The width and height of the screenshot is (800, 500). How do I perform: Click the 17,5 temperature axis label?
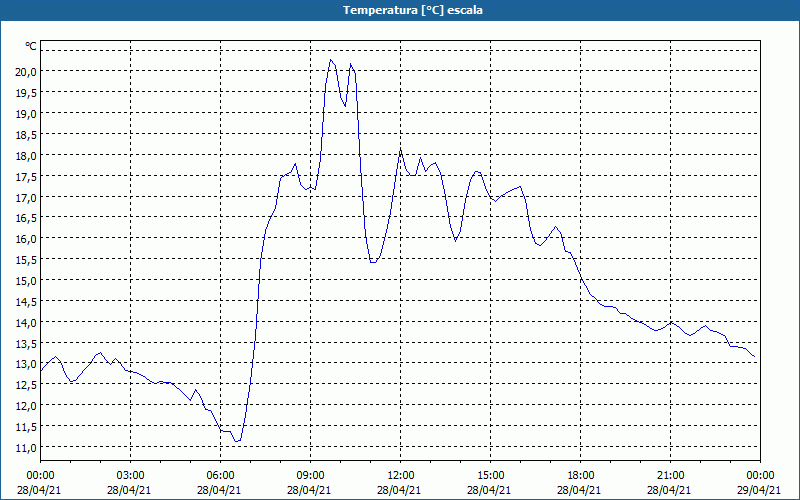click(26, 177)
